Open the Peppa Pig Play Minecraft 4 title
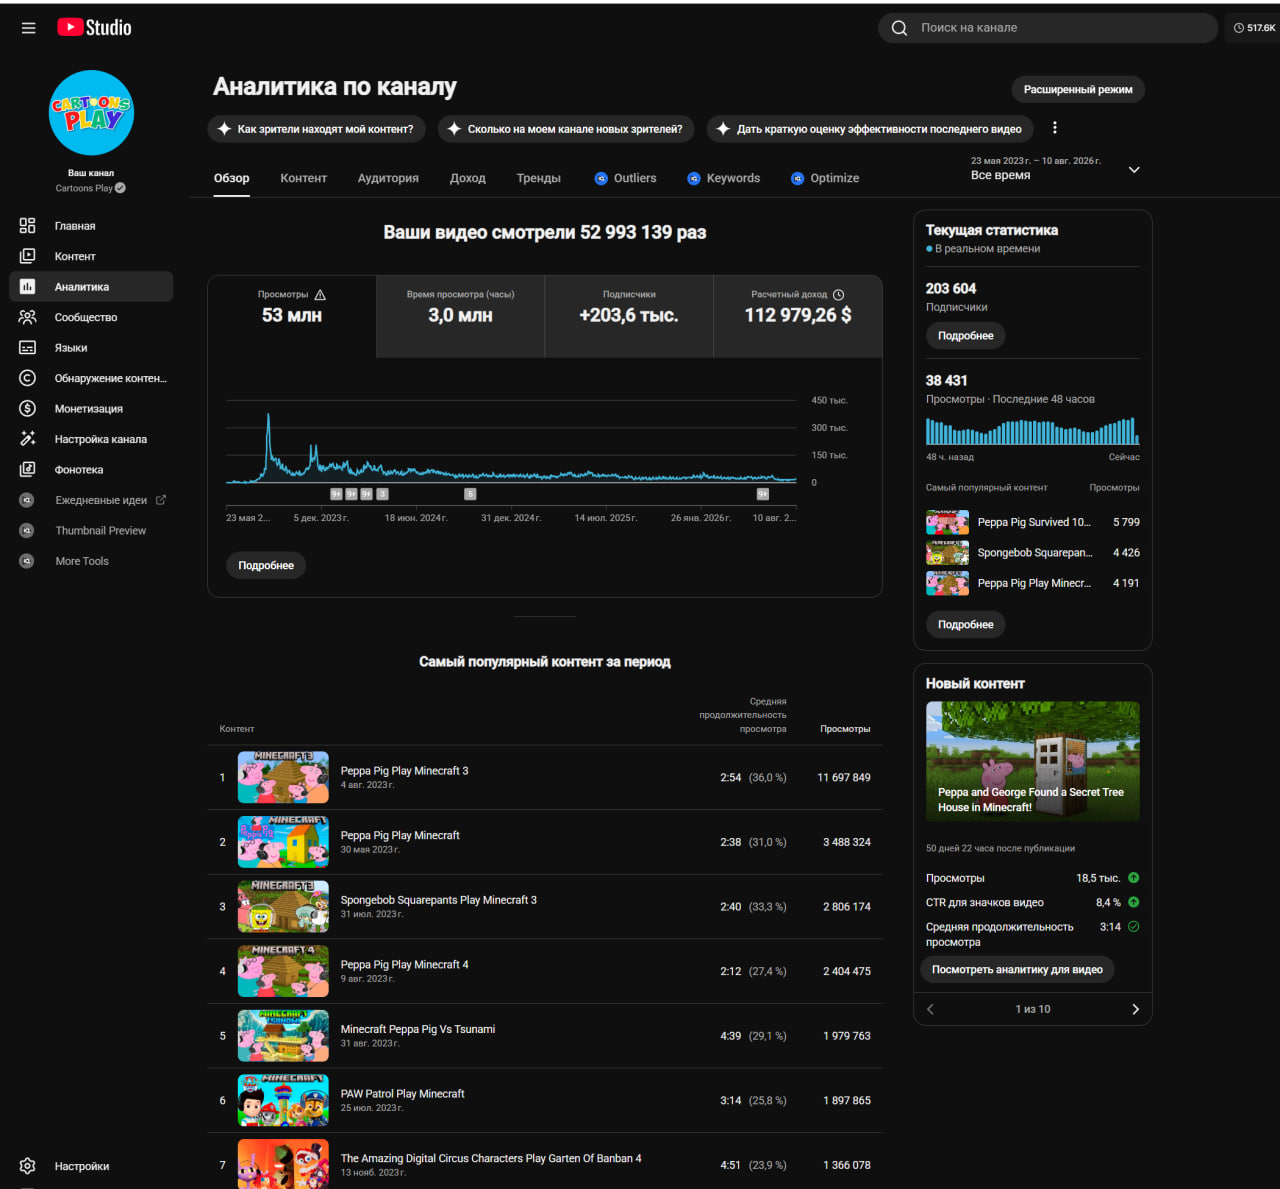 coord(405,964)
